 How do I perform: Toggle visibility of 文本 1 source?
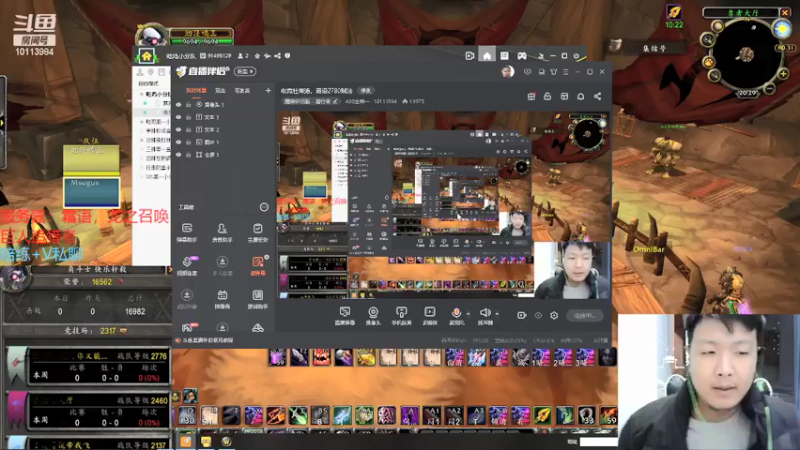(x=179, y=117)
